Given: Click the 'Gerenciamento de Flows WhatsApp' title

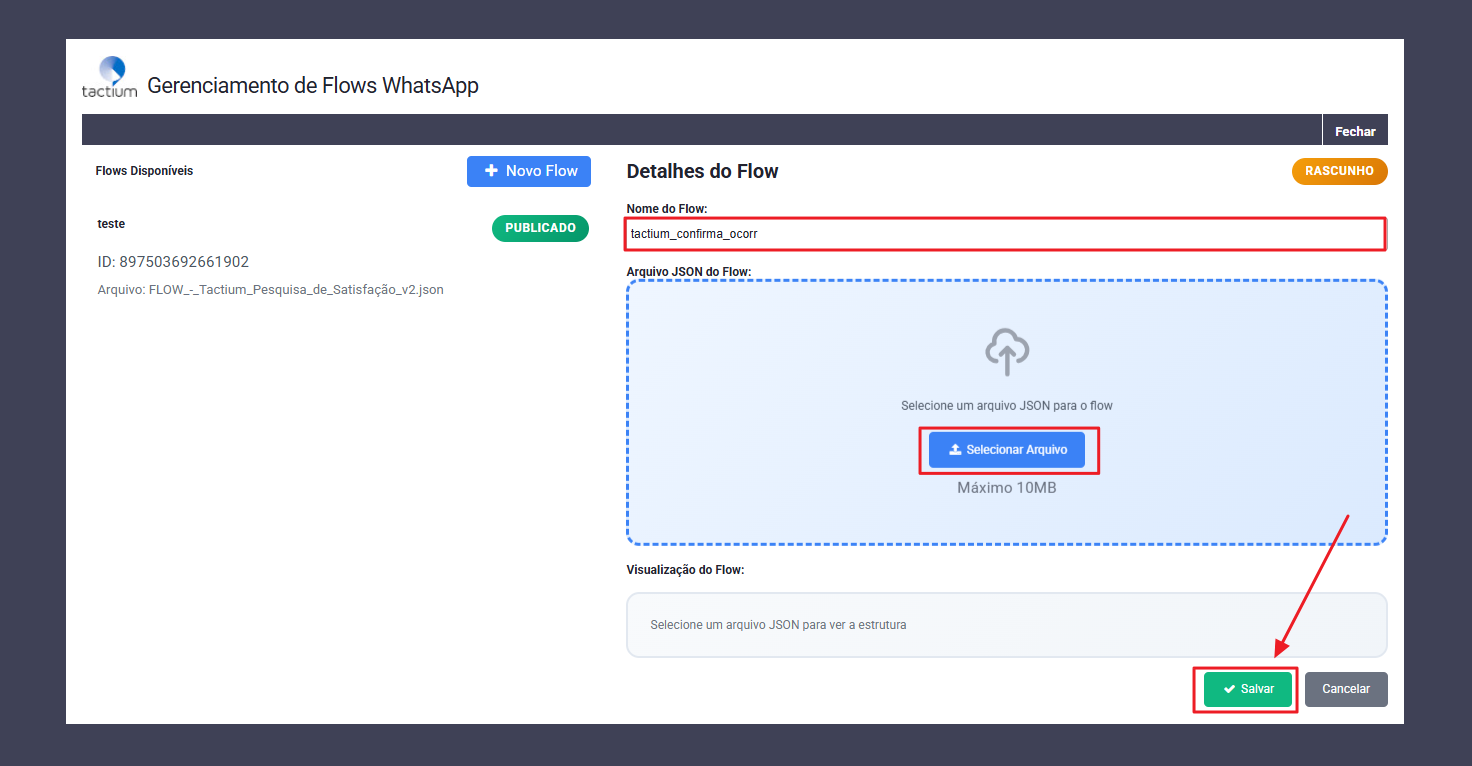Looking at the screenshot, I should point(312,85).
